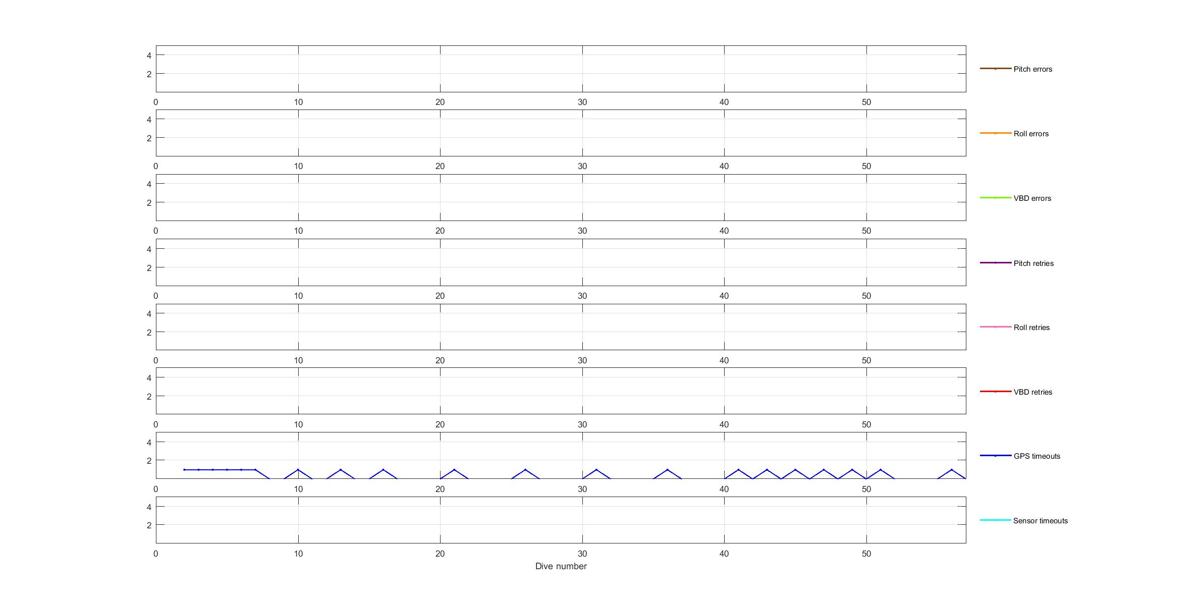Click the Roll errors legend label
The width and height of the screenshot is (1200, 611).
[1031, 134]
